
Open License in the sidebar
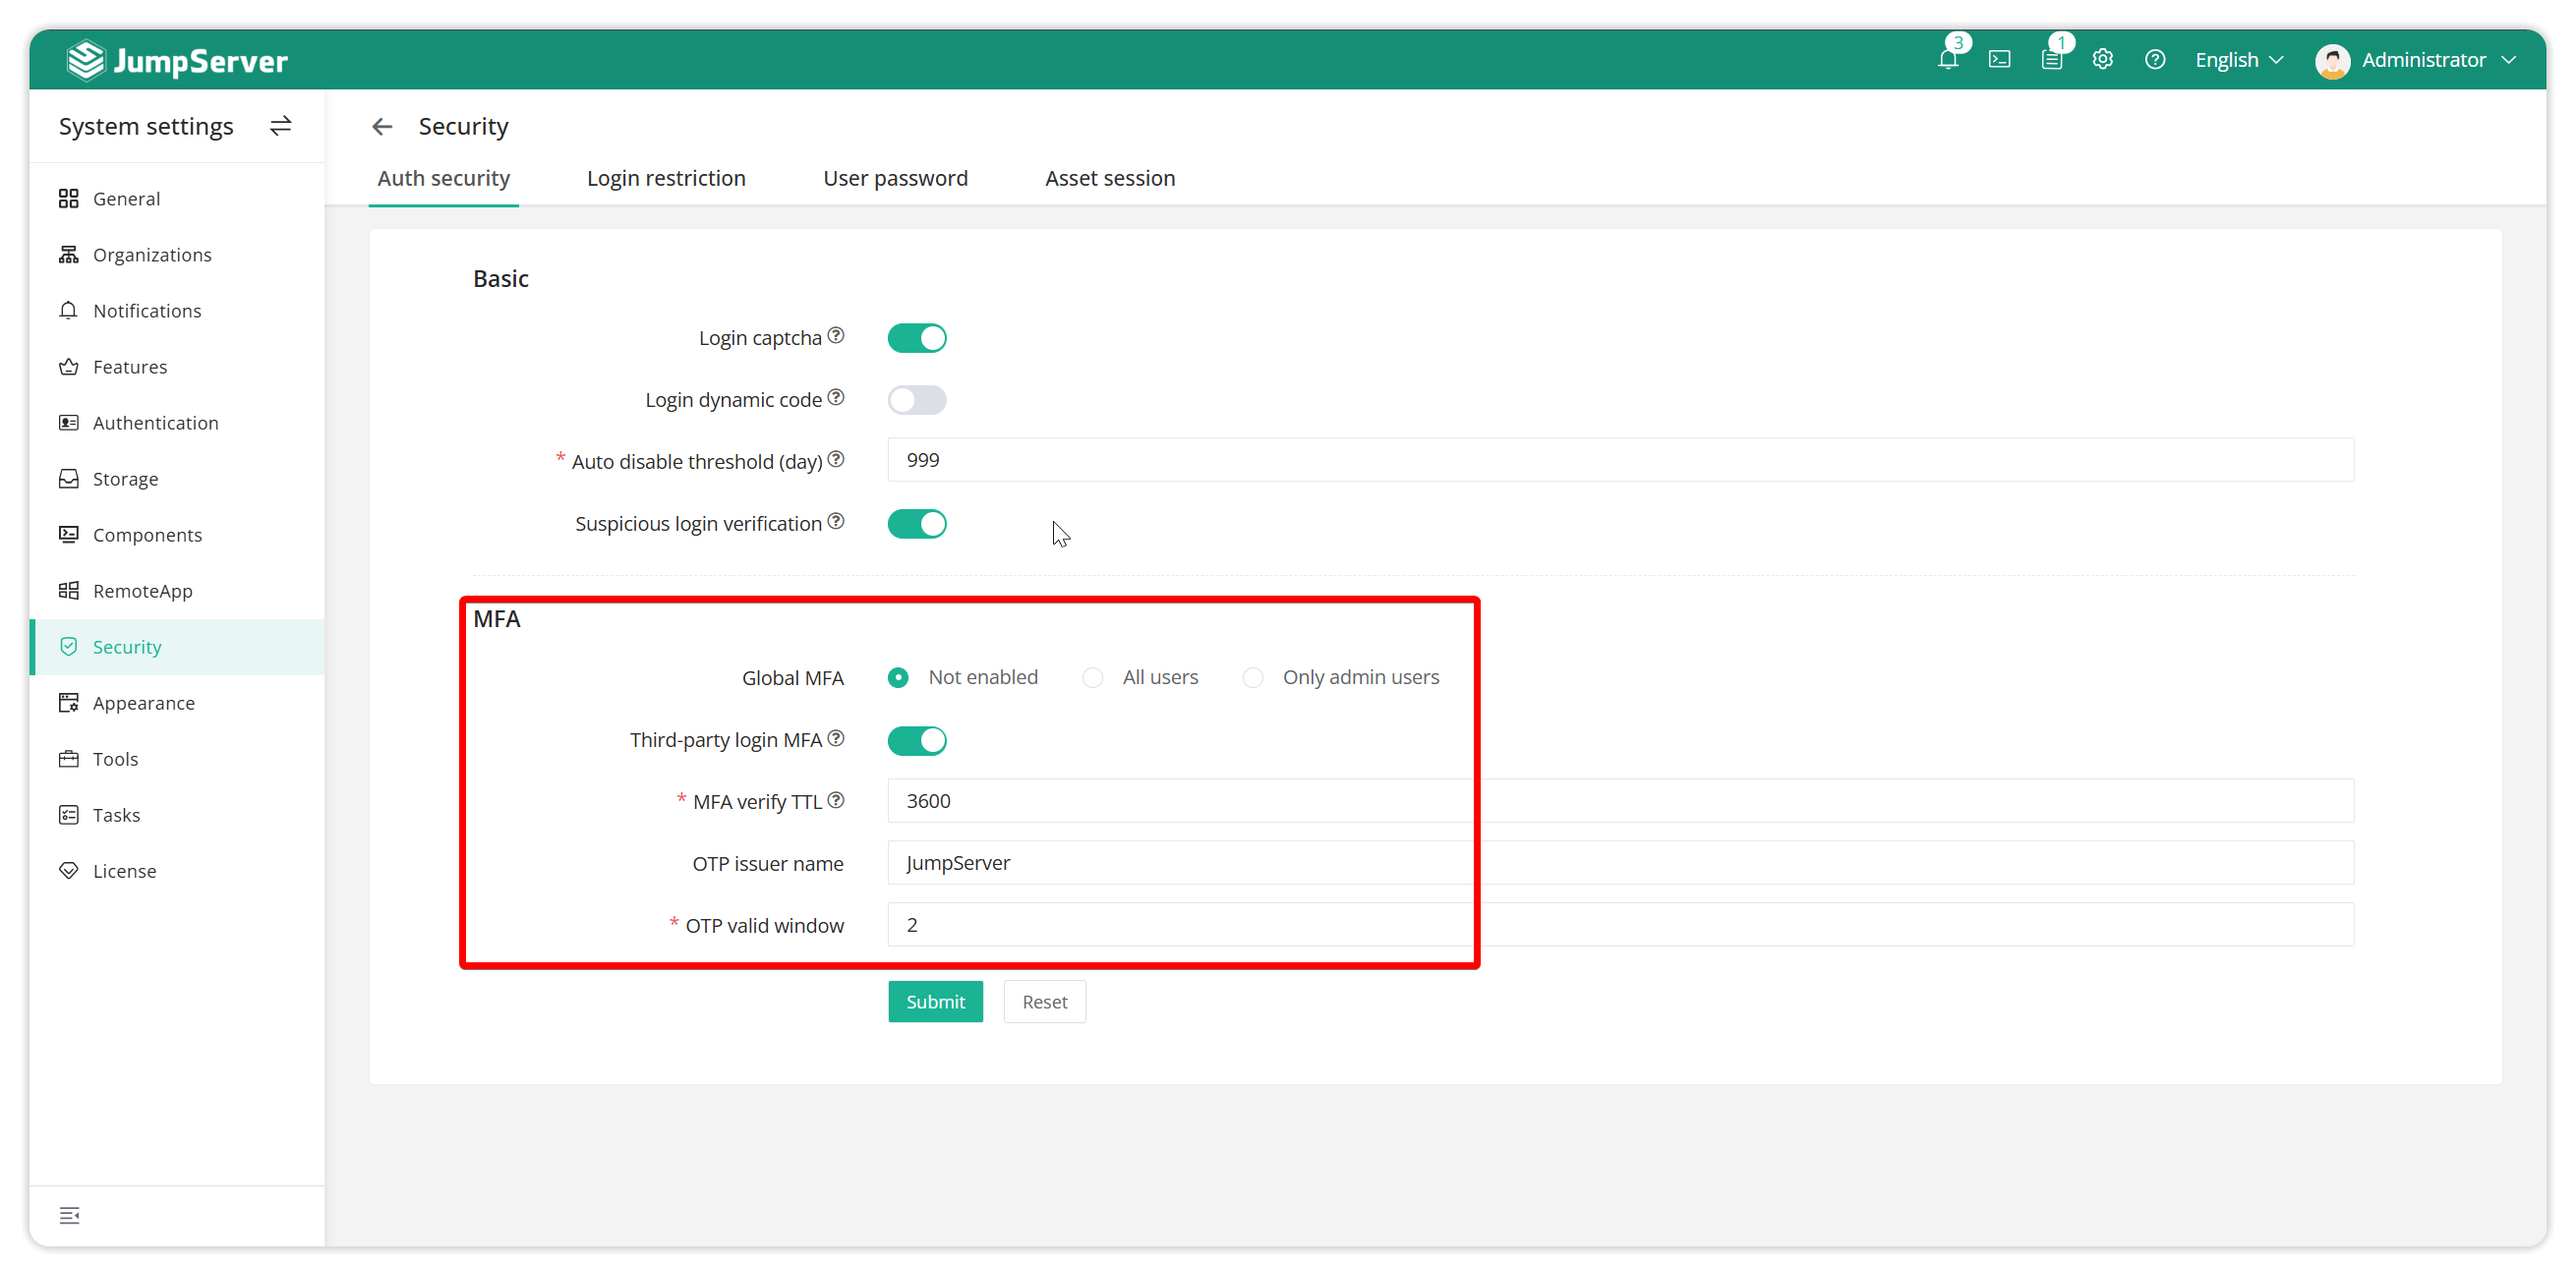177,870
